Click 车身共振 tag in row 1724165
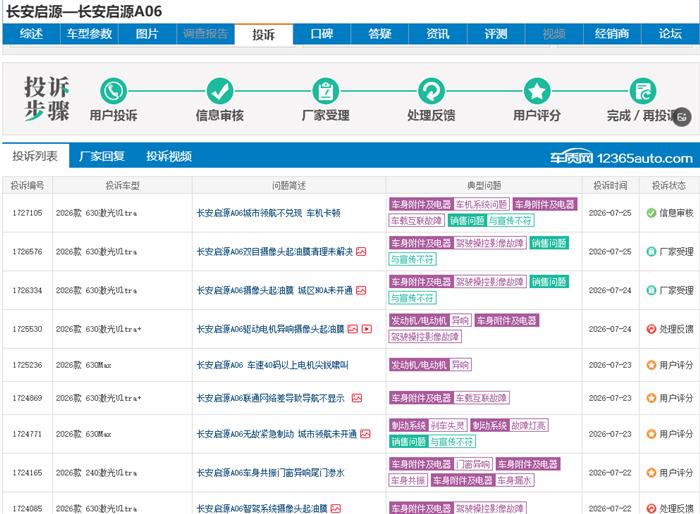The height and width of the screenshot is (514, 700). point(408,481)
